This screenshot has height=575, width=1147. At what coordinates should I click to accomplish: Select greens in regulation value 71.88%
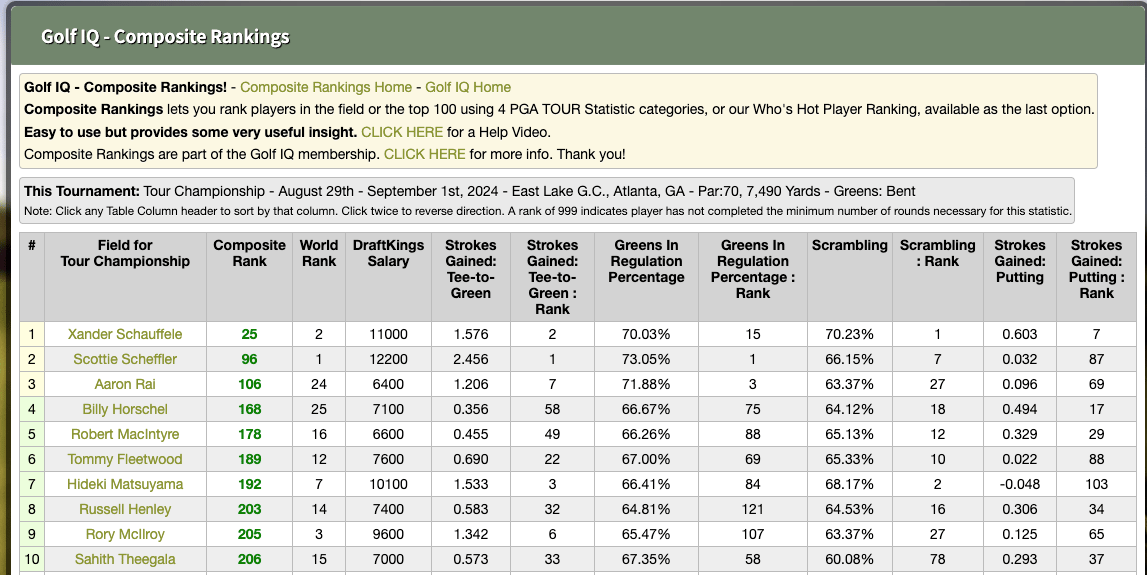tap(647, 384)
